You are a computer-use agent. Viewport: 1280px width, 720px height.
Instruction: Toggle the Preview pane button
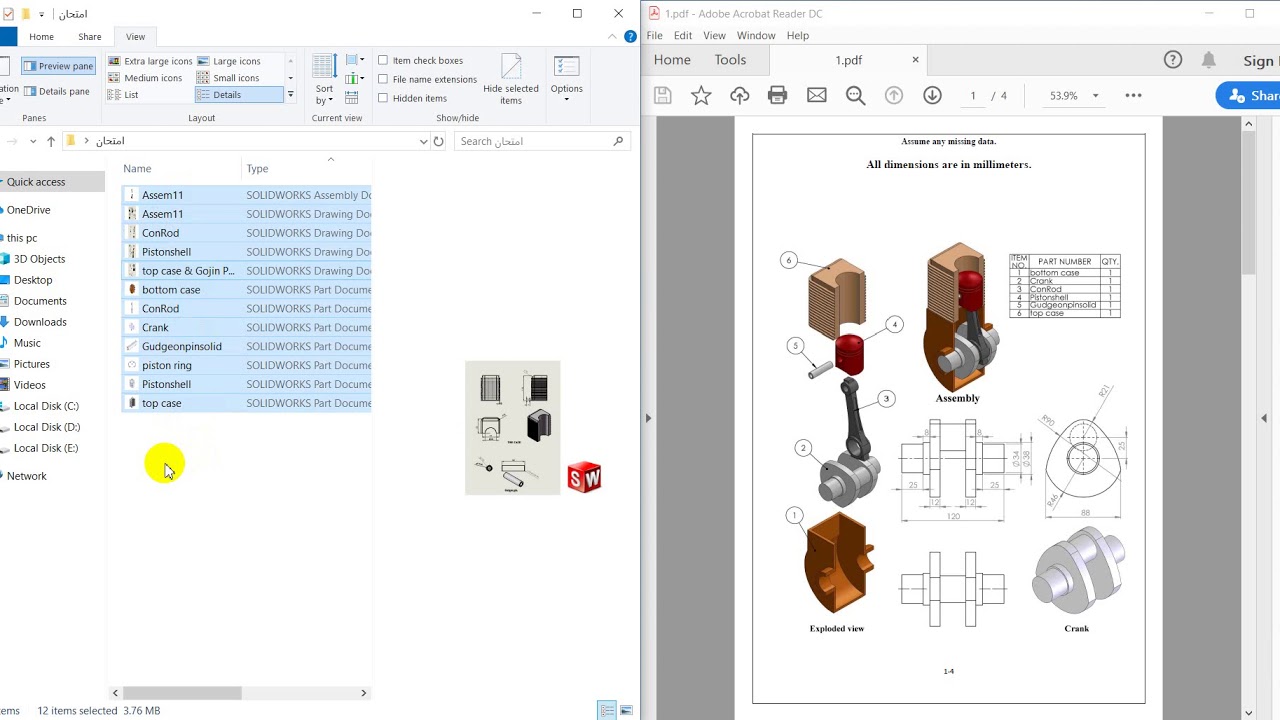point(58,66)
